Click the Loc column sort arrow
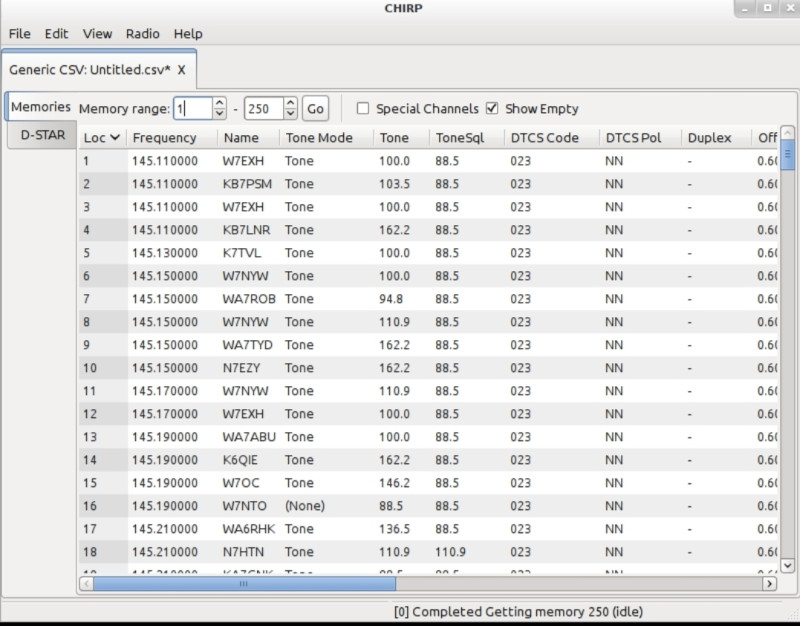 [116, 138]
